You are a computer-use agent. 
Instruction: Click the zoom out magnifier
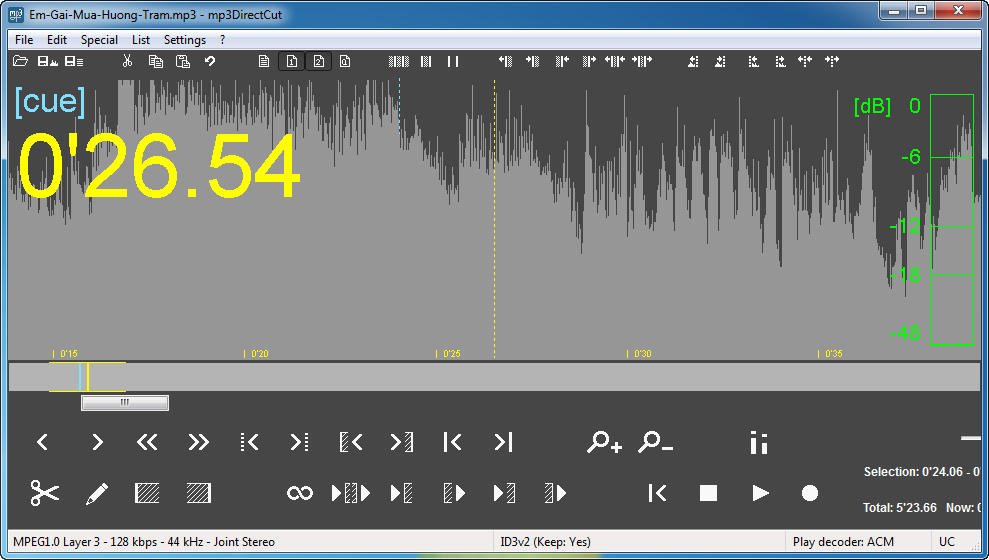click(x=655, y=442)
